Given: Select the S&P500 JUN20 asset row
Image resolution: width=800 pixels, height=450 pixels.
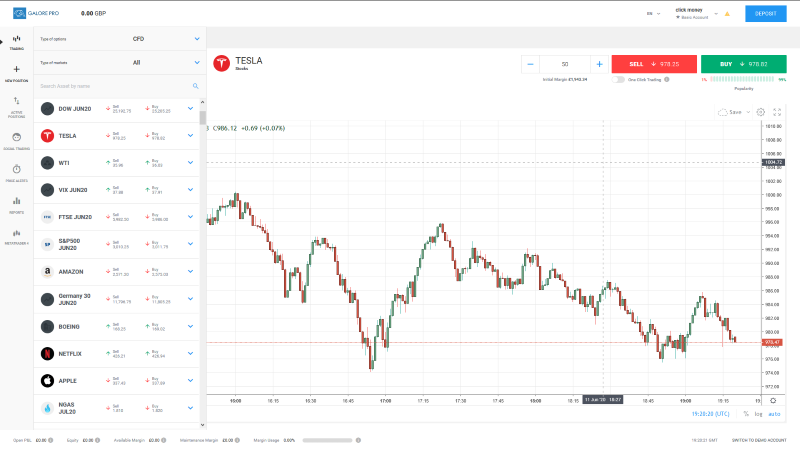Looking at the screenshot, I should (x=116, y=244).
